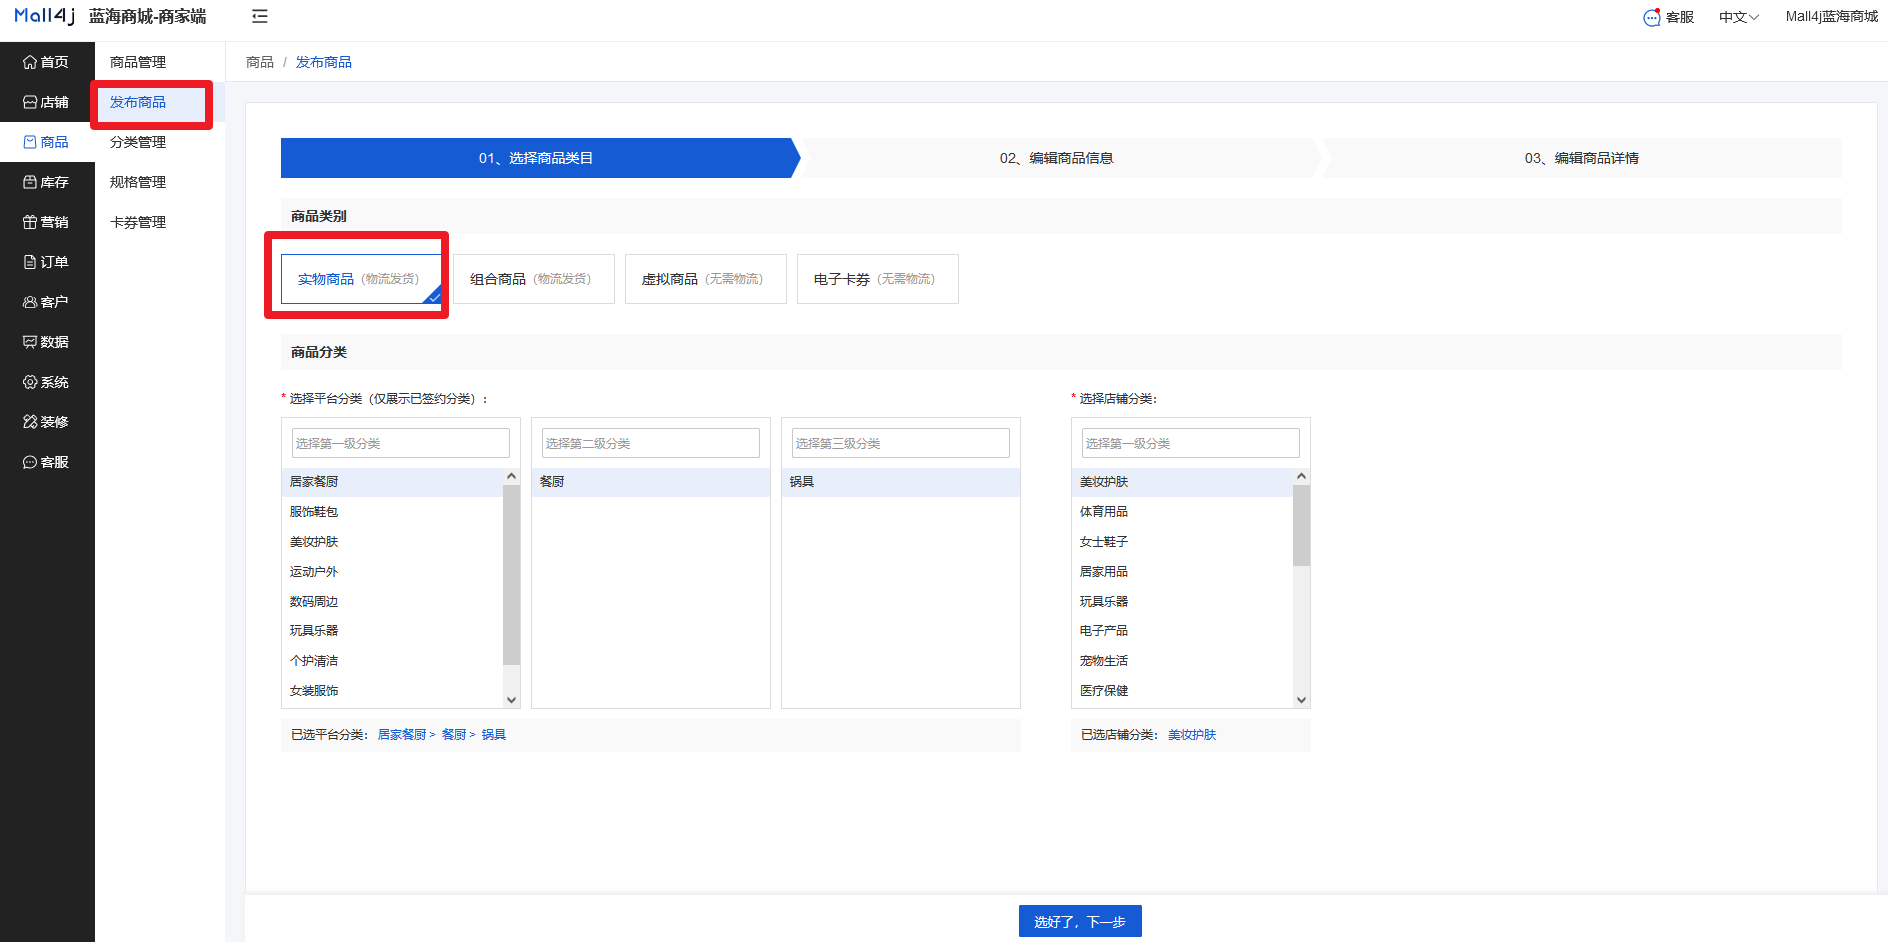Click platform list scroll-up arrow
This screenshot has height=942, width=1888.
click(x=512, y=476)
